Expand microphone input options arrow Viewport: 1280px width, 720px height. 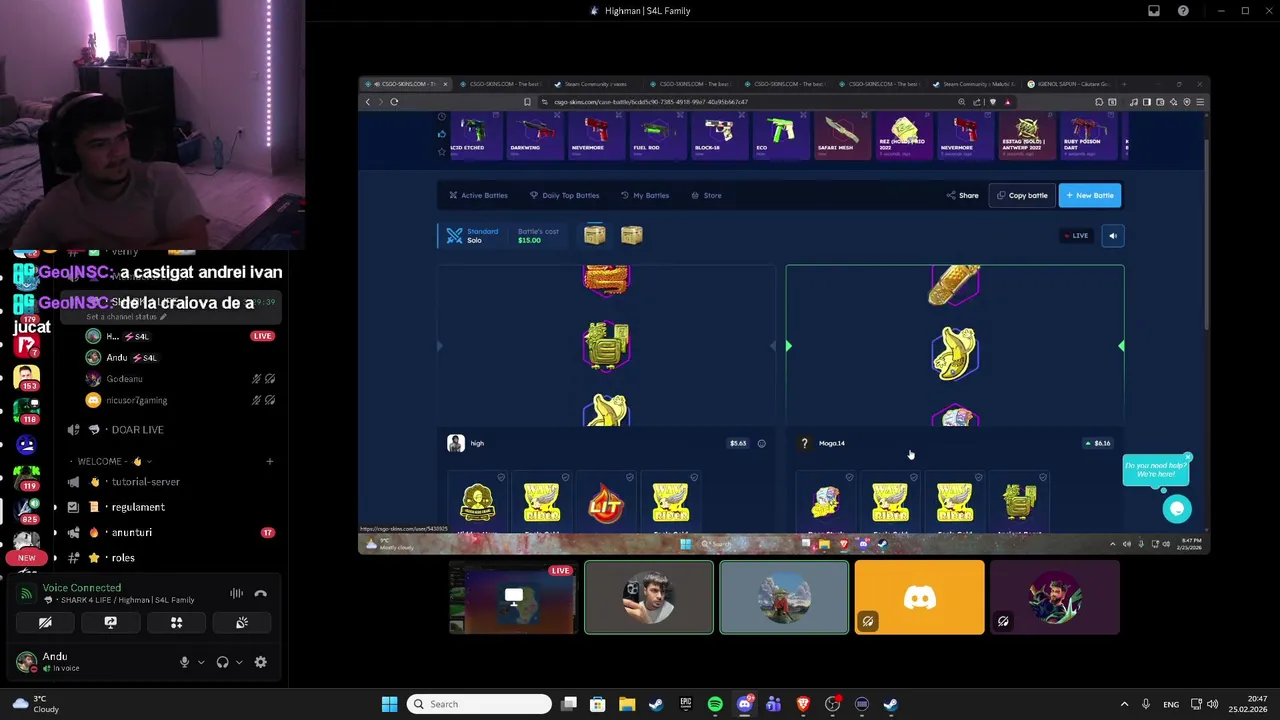(x=201, y=662)
